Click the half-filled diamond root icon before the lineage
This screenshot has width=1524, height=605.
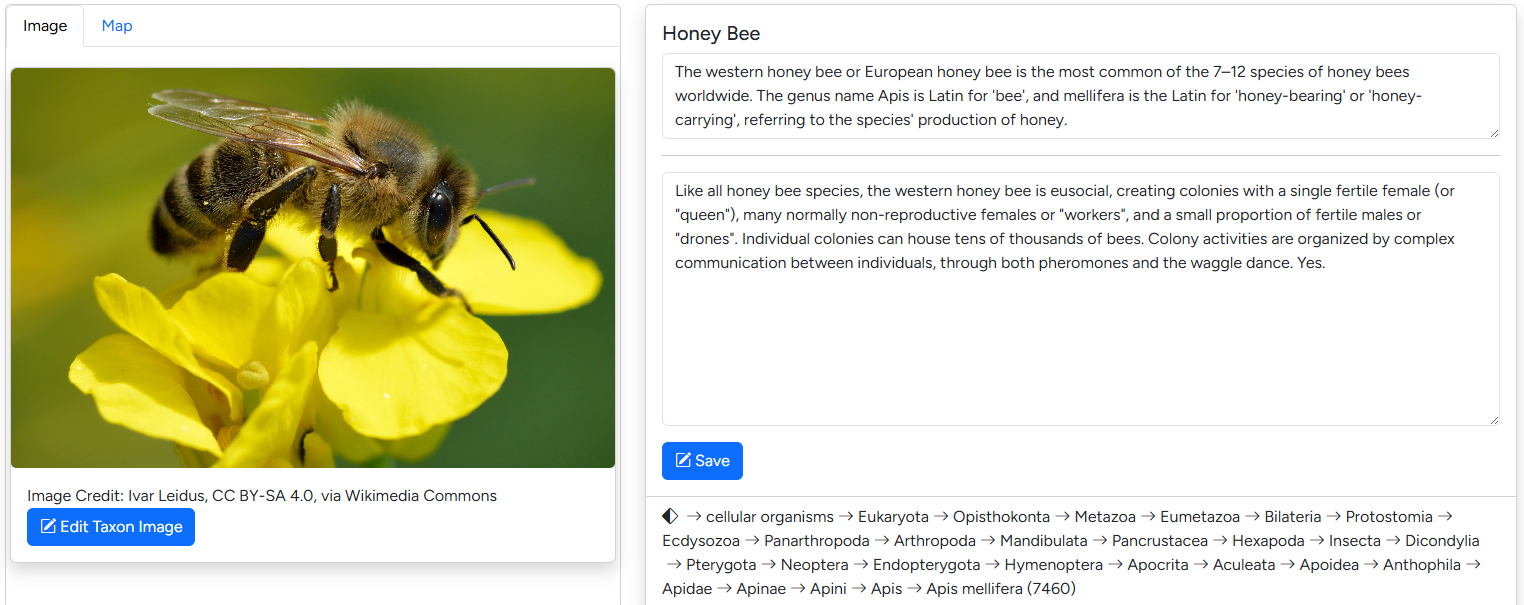click(668, 516)
